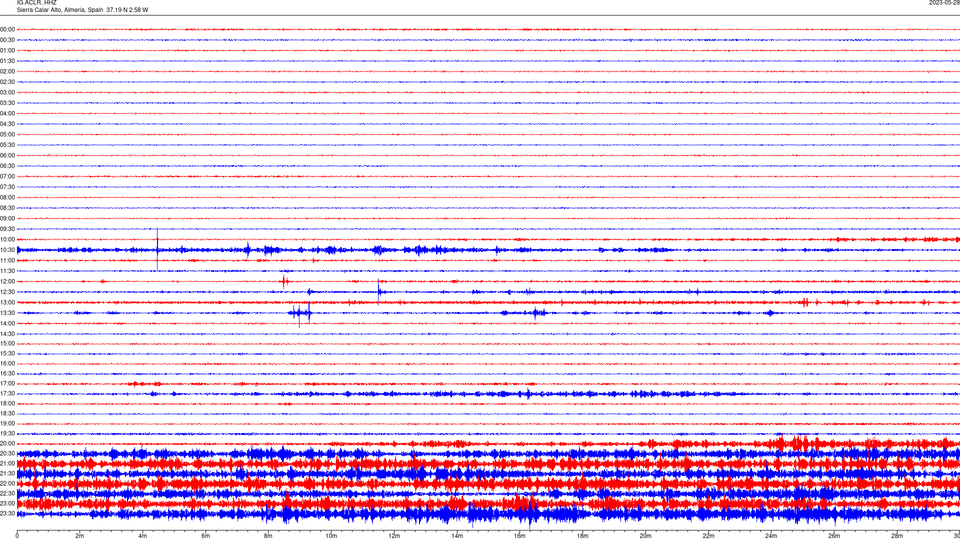Click the station code IG.ACLR..HHZ header

click(x=36, y=2)
